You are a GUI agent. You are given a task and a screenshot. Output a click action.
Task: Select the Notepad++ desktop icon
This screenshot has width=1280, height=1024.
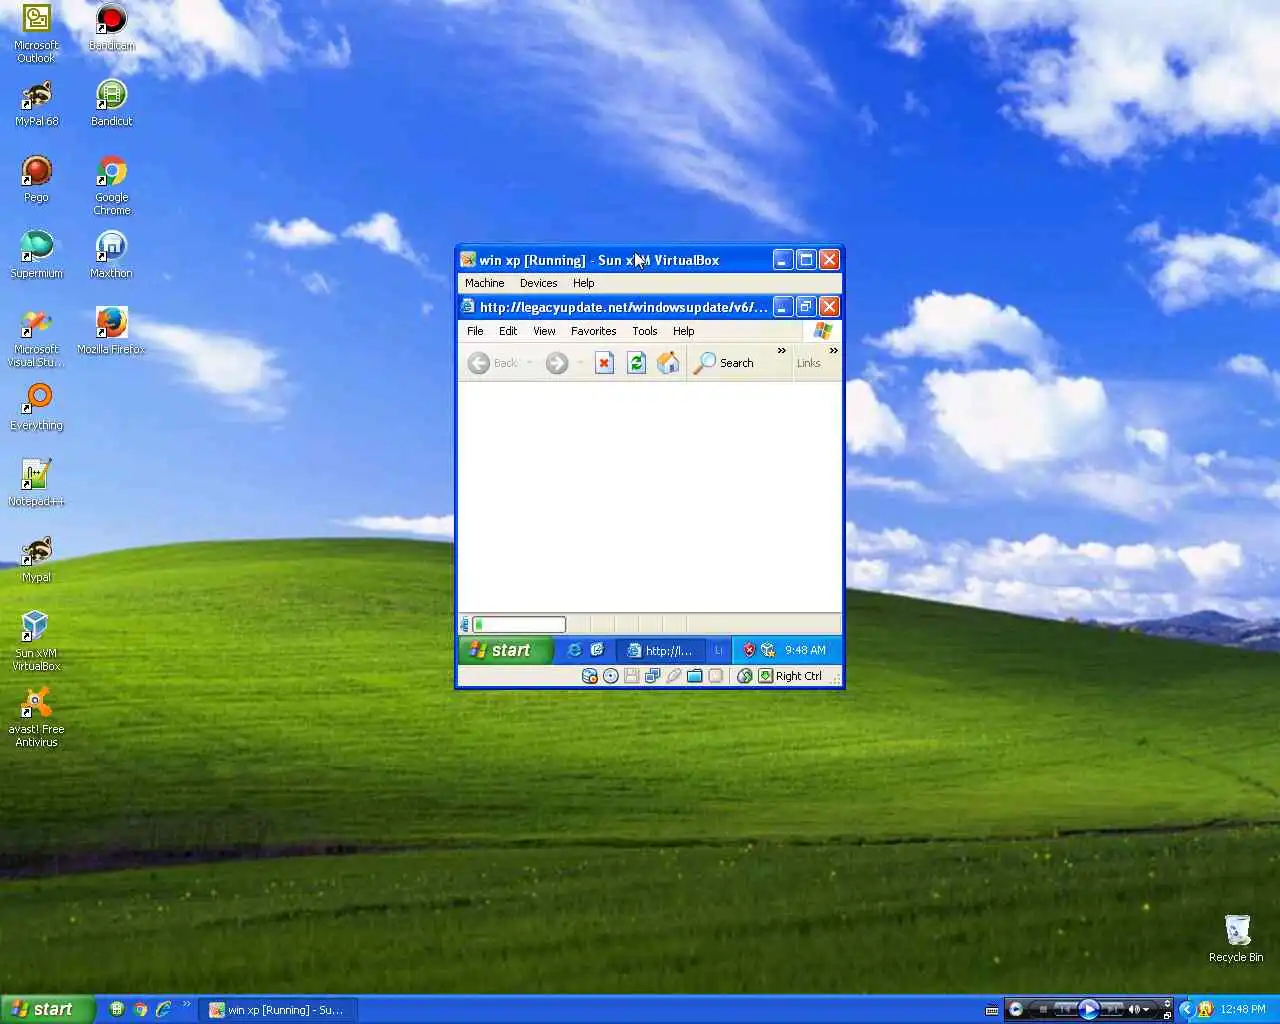(x=36, y=483)
